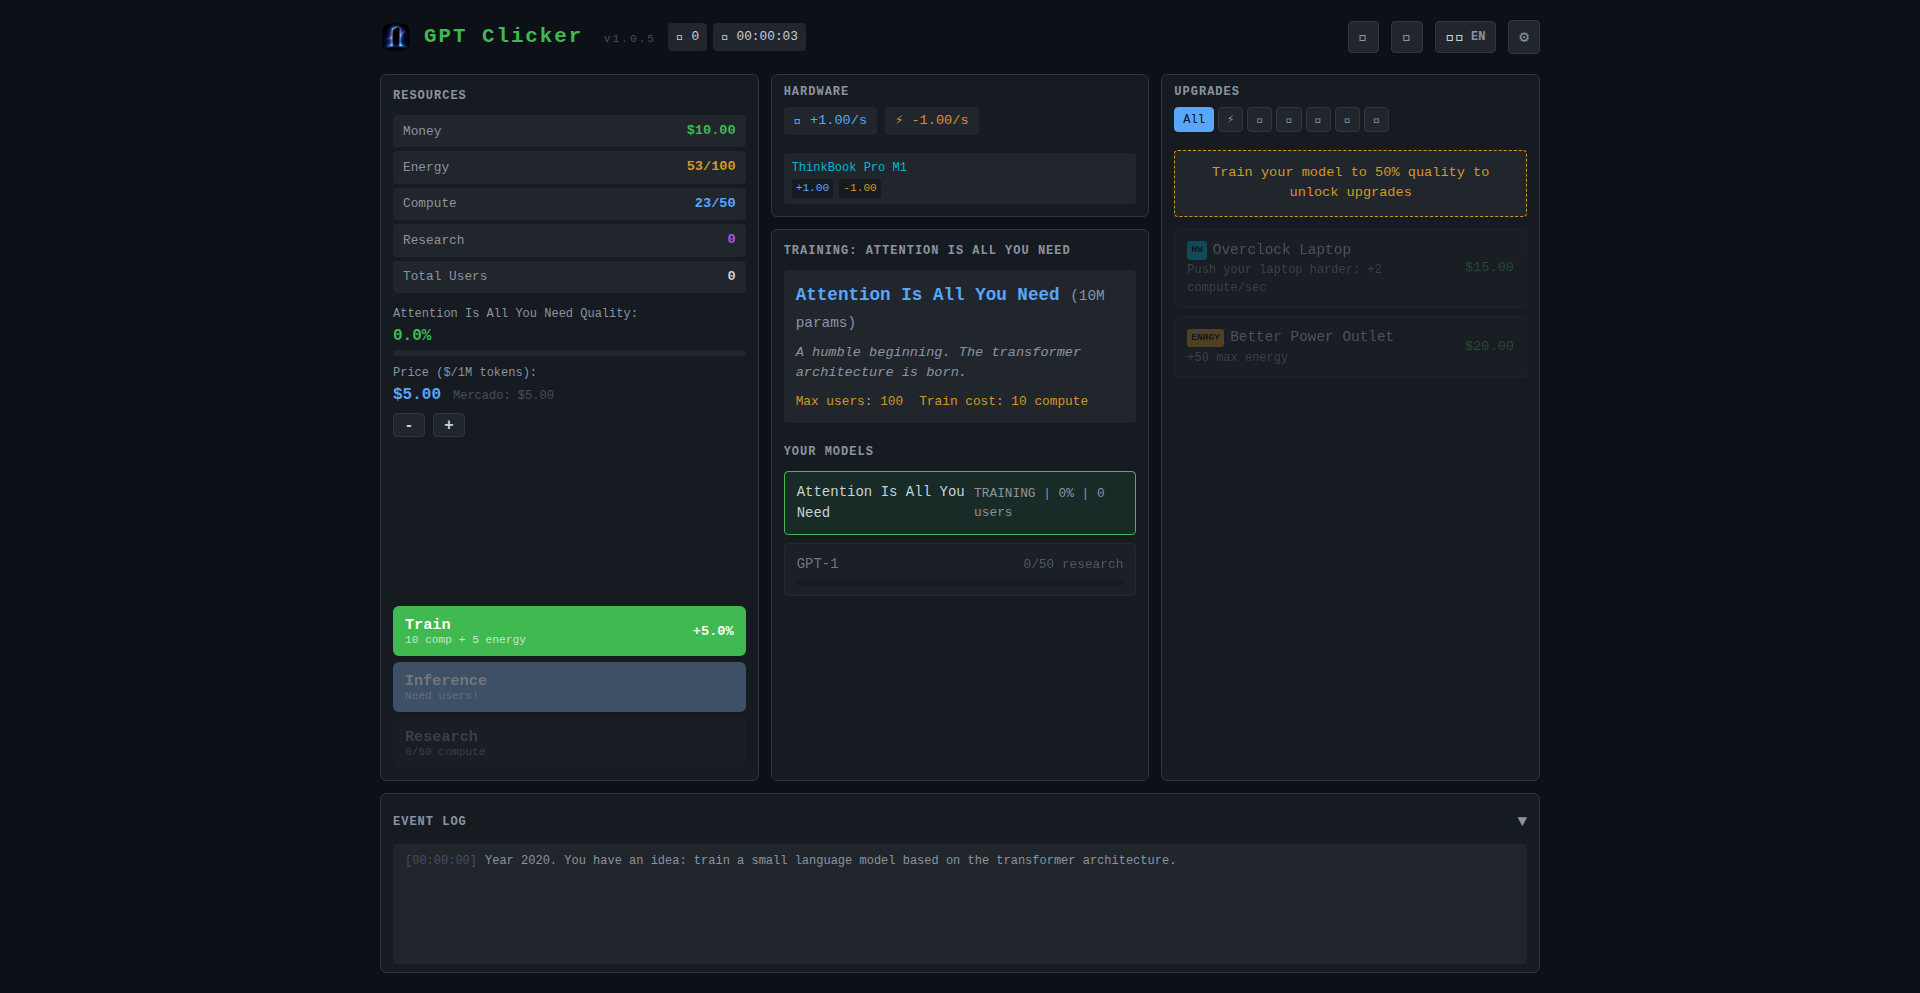Click the Energy 53/100 resource row
Viewport: 1920px width, 993px height.
(x=569, y=167)
